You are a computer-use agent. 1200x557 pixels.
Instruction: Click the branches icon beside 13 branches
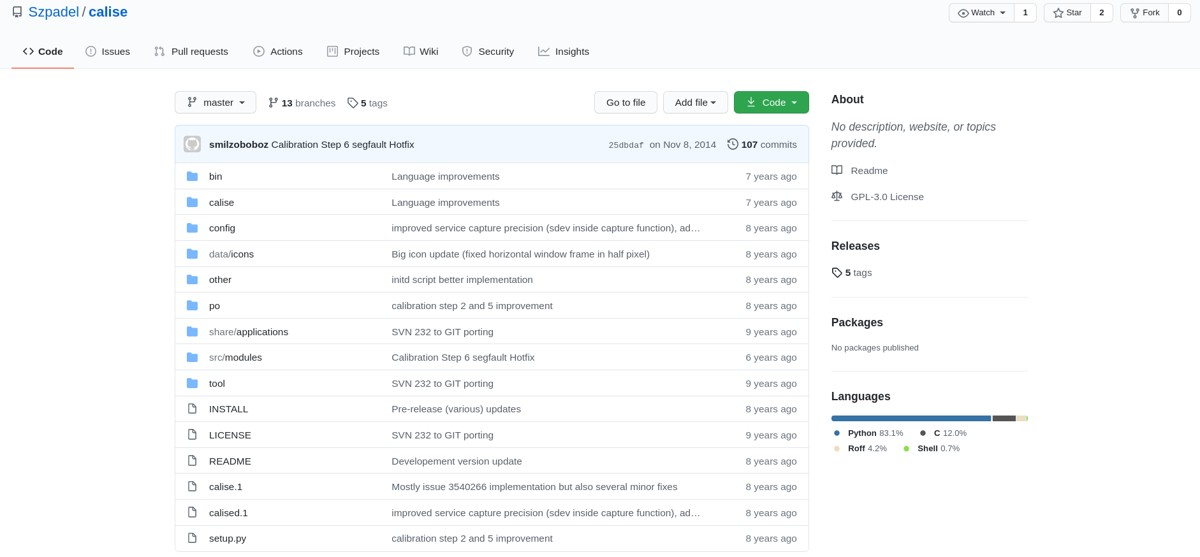273,103
